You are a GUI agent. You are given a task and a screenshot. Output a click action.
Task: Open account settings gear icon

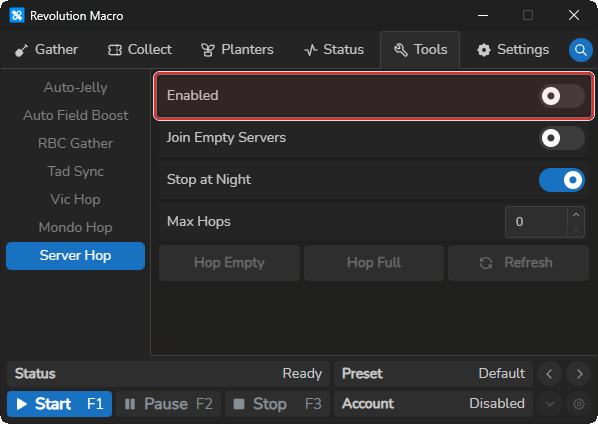tap(579, 404)
